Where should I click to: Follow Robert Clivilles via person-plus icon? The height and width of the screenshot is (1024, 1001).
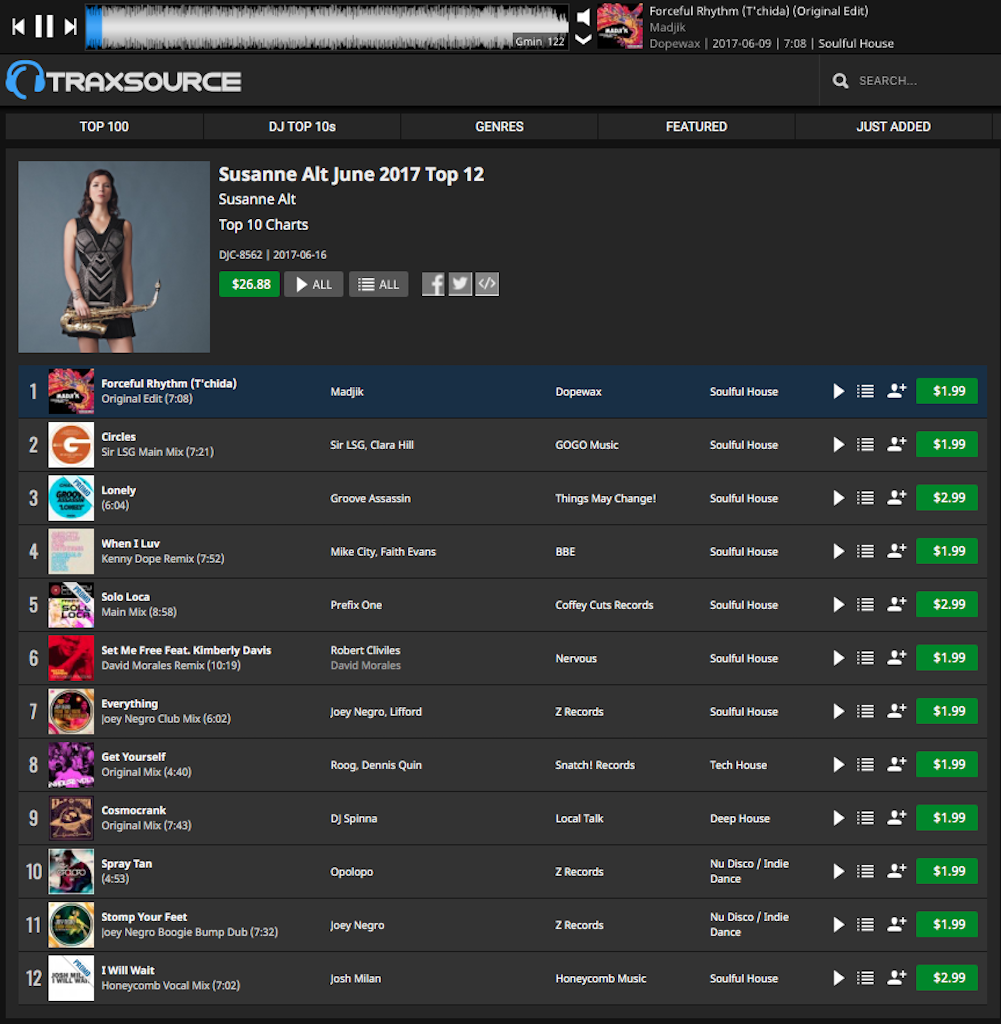897,658
